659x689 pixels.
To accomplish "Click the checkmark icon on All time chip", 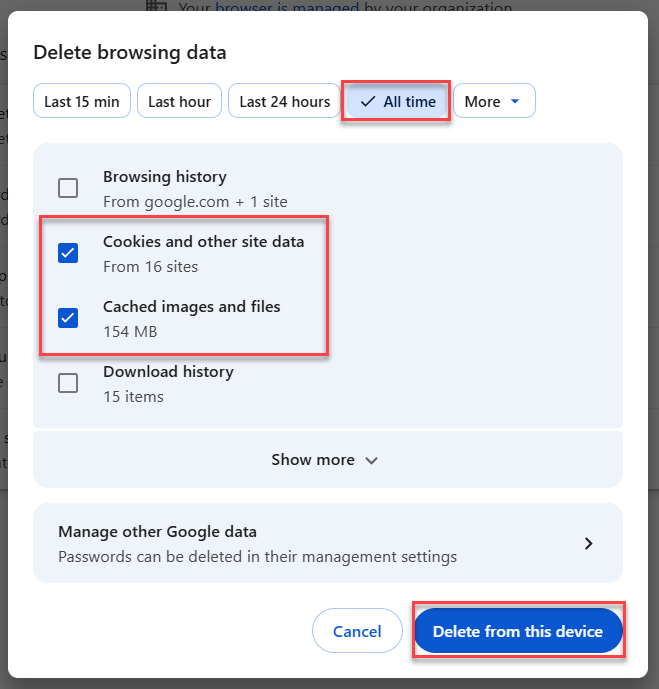I will coord(367,102).
